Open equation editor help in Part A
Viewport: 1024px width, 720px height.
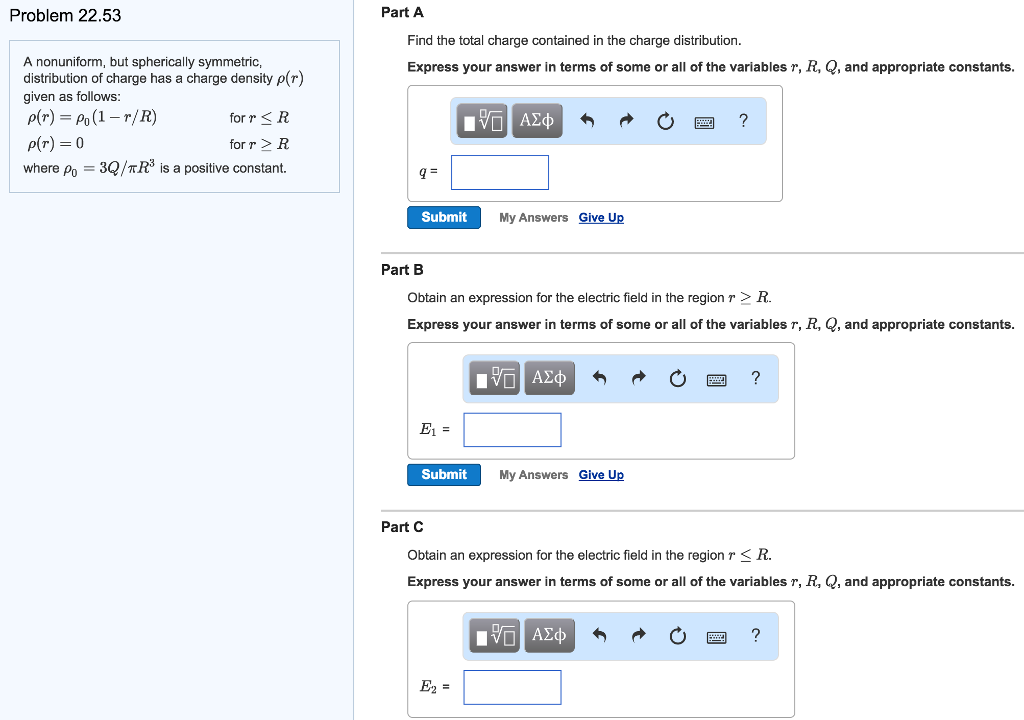pos(743,120)
